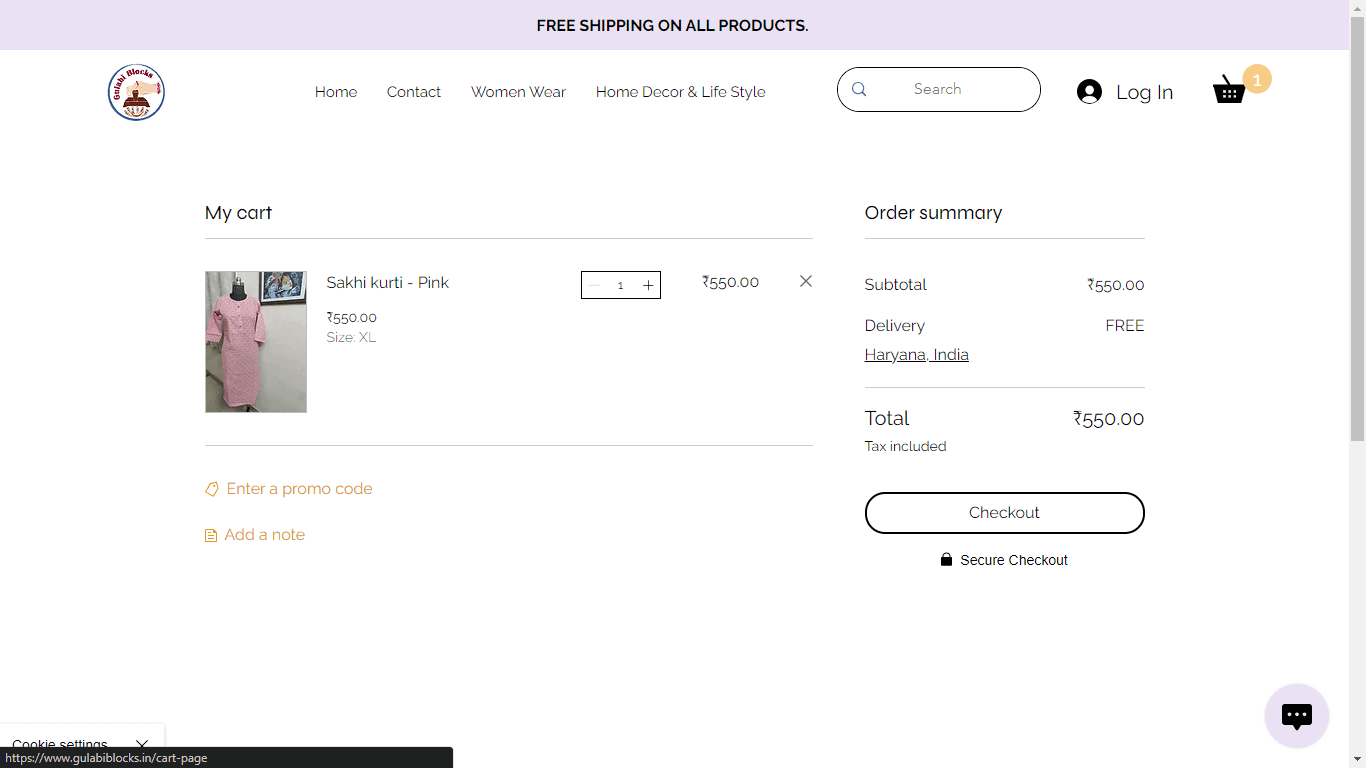Open the chat widget bubble
The height and width of the screenshot is (768, 1366).
(x=1296, y=716)
